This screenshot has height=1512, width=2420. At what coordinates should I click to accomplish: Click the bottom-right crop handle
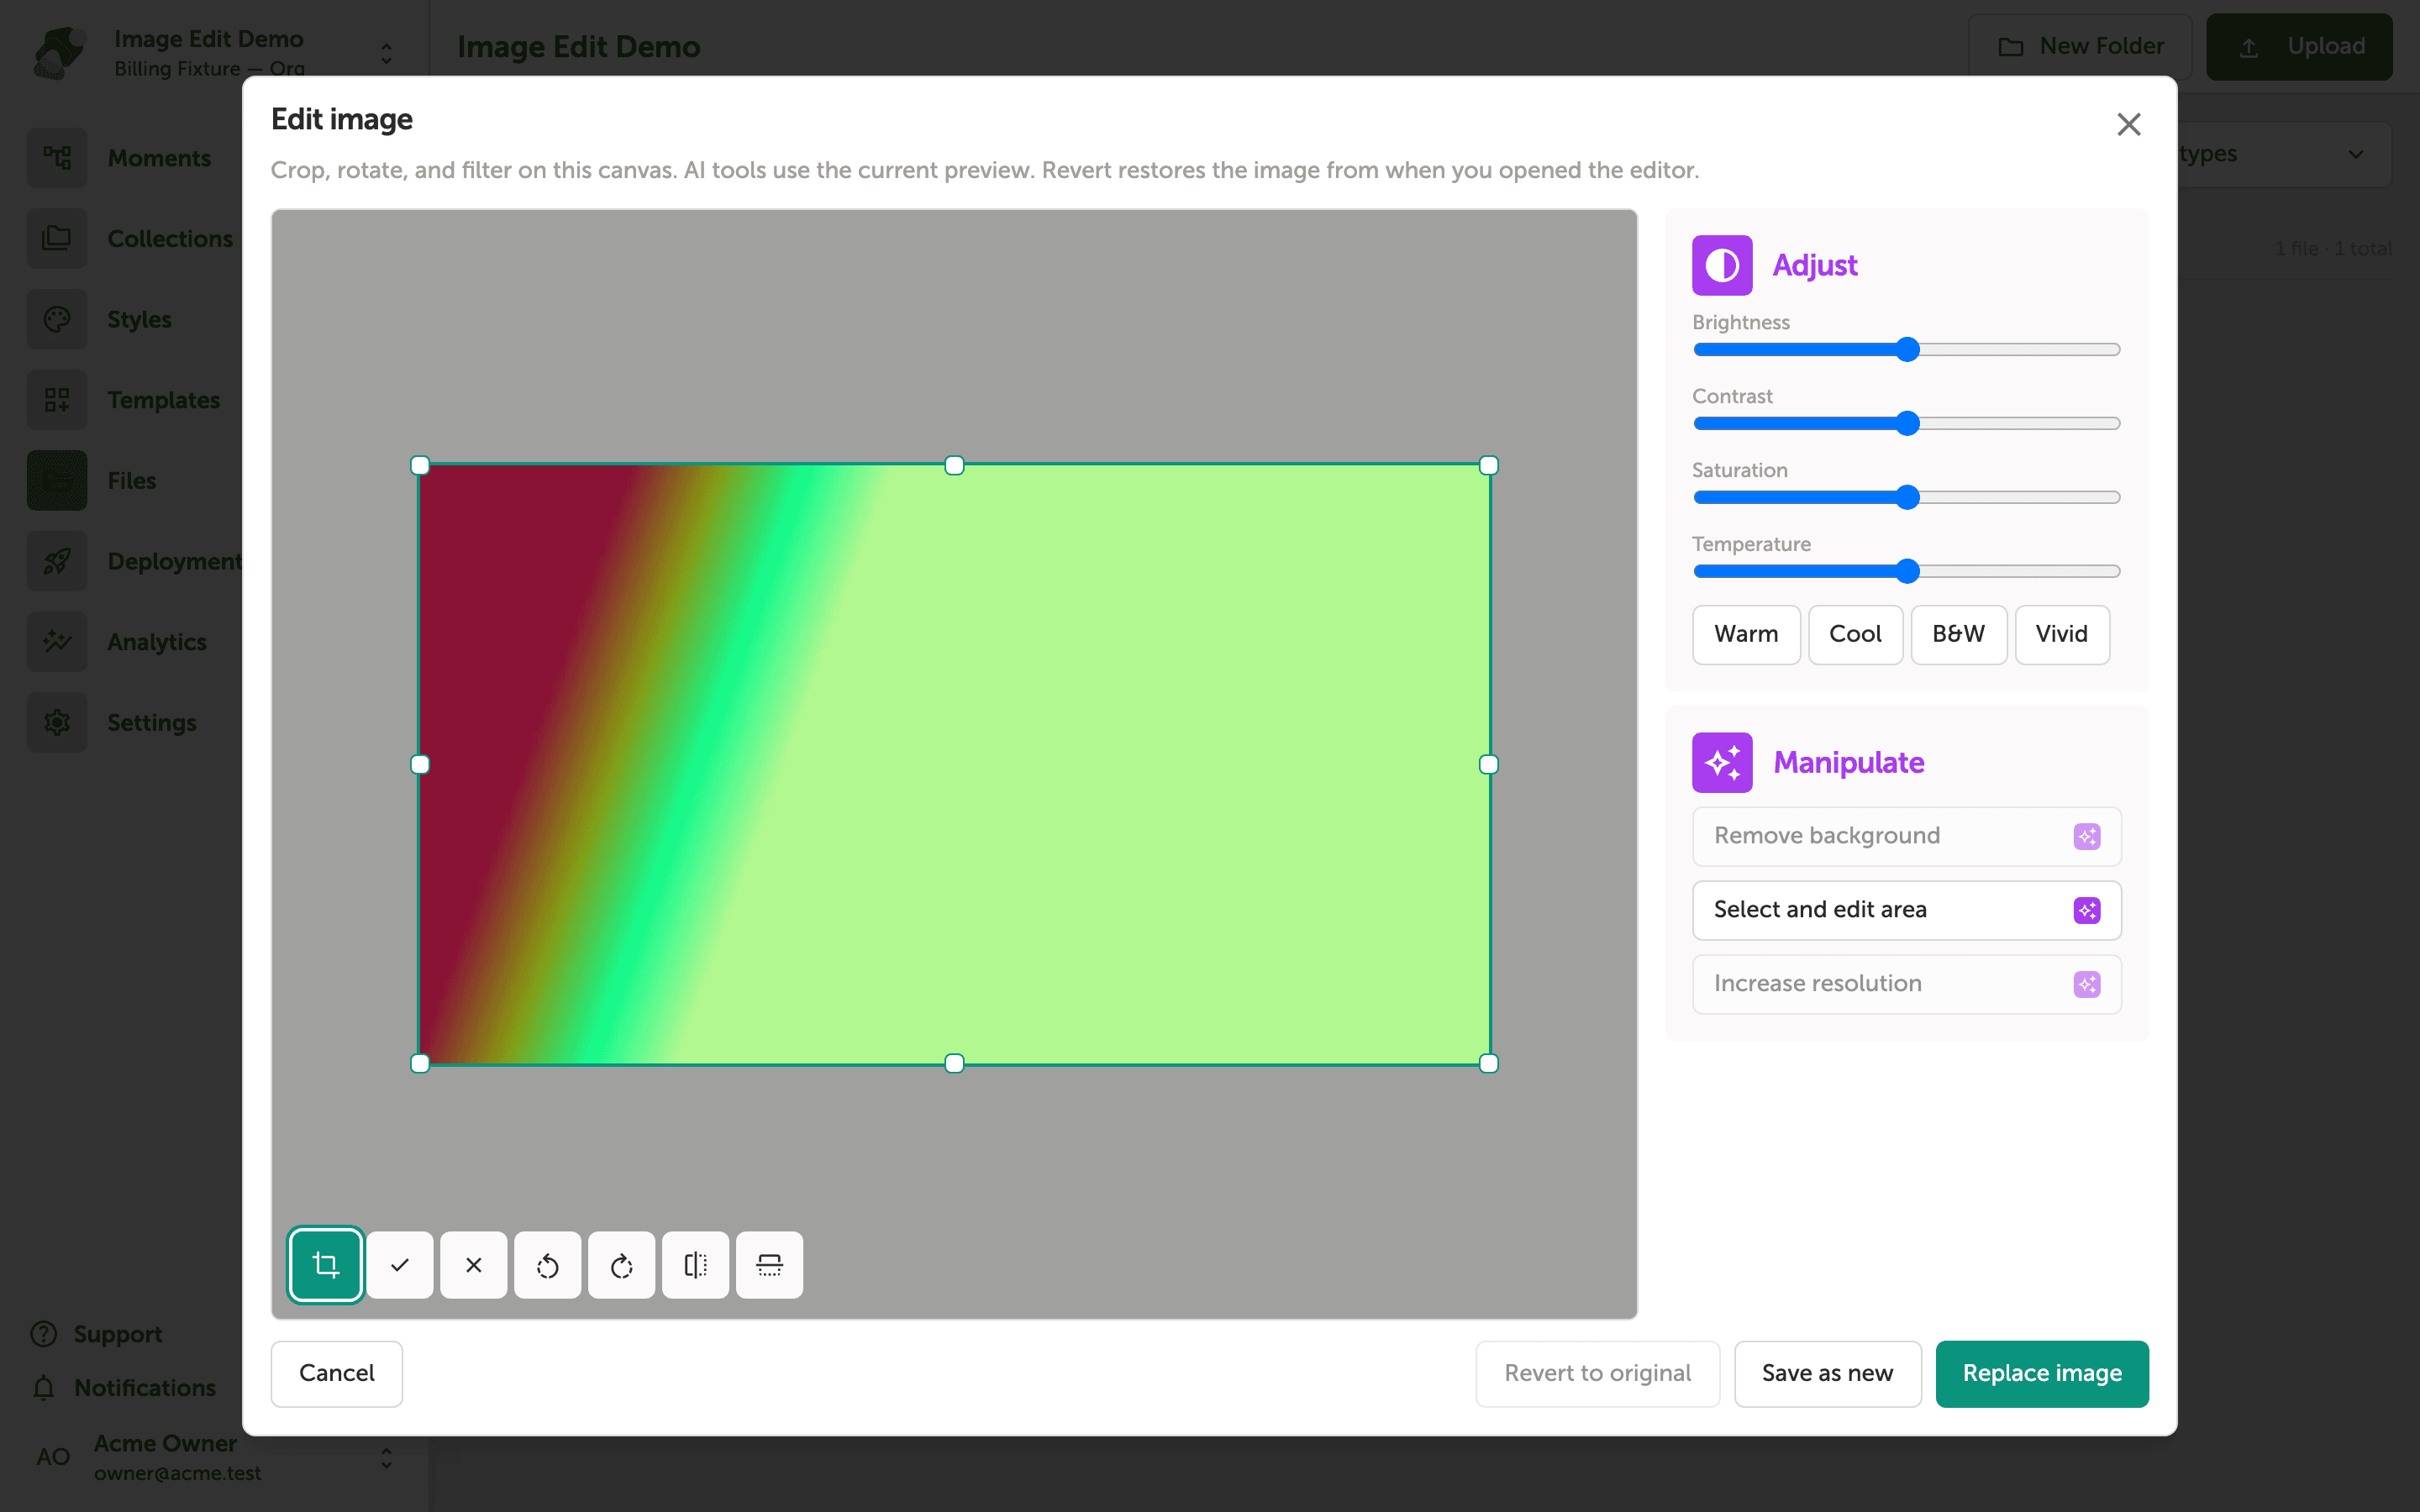pos(1488,1063)
